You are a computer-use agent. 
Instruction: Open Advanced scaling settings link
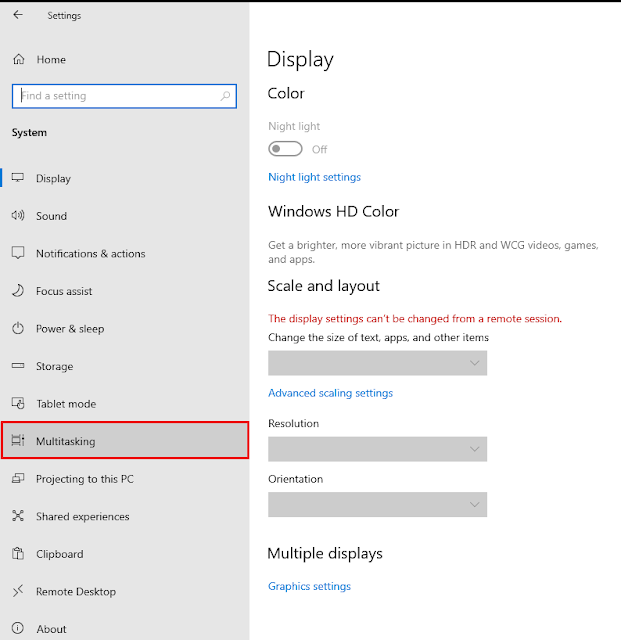point(330,393)
